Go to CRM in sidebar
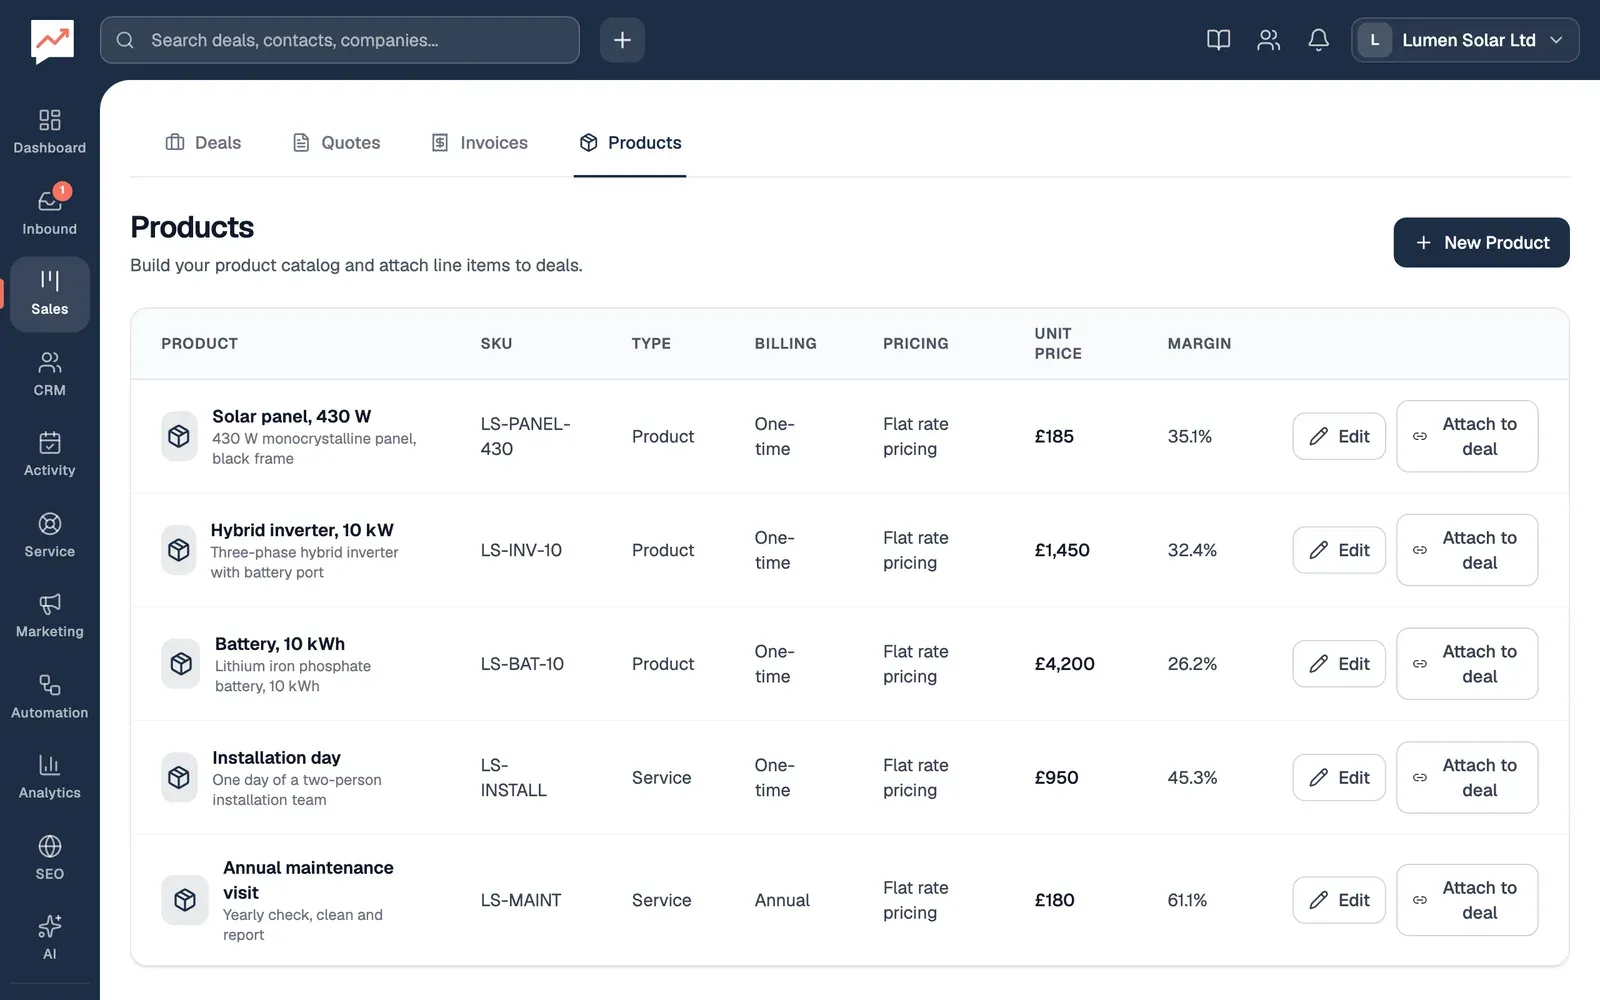1600x1000 pixels. coord(49,375)
